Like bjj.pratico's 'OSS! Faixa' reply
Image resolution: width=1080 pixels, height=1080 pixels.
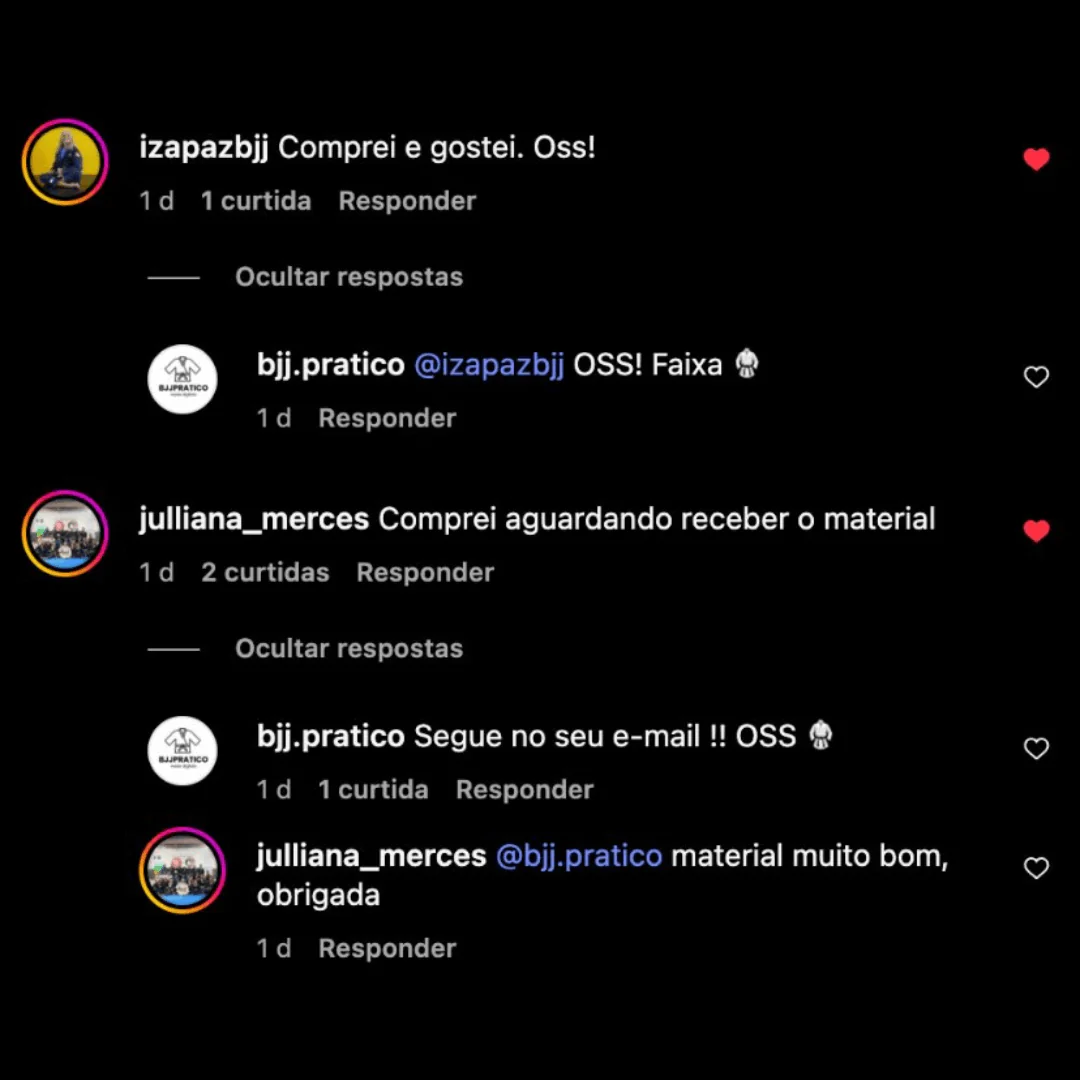(1036, 377)
